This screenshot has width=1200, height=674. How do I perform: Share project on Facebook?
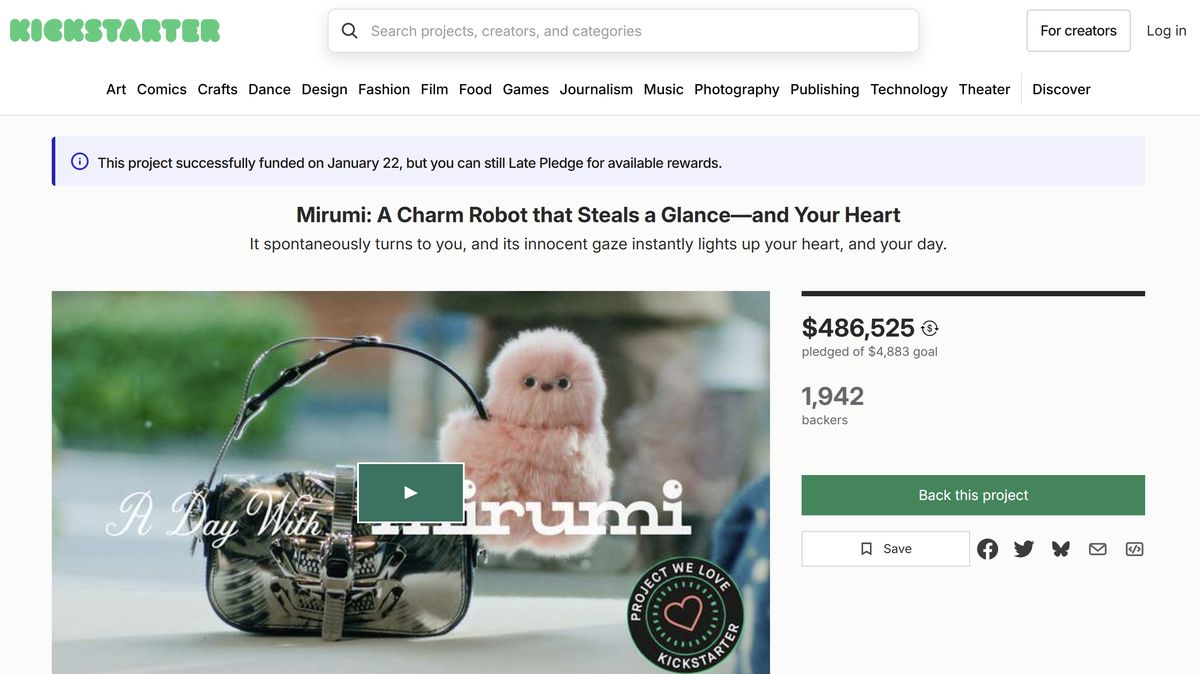(x=987, y=549)
